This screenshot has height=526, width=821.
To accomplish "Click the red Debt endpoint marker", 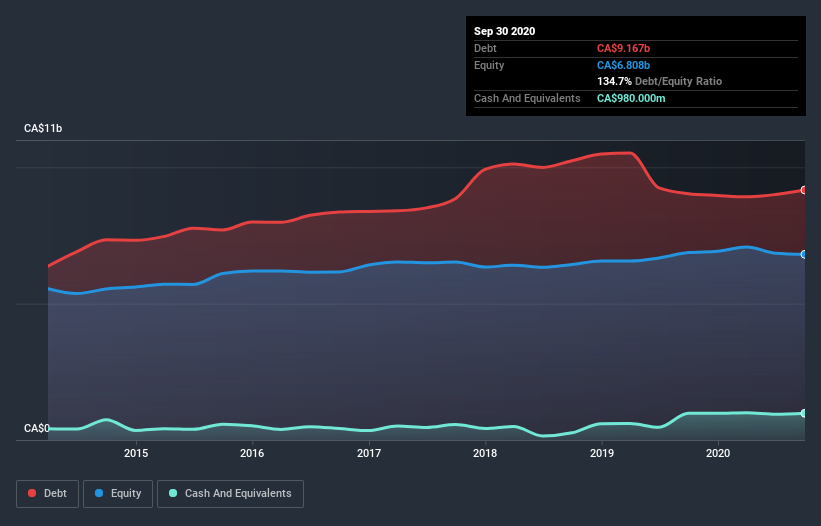I will [804, 190].
